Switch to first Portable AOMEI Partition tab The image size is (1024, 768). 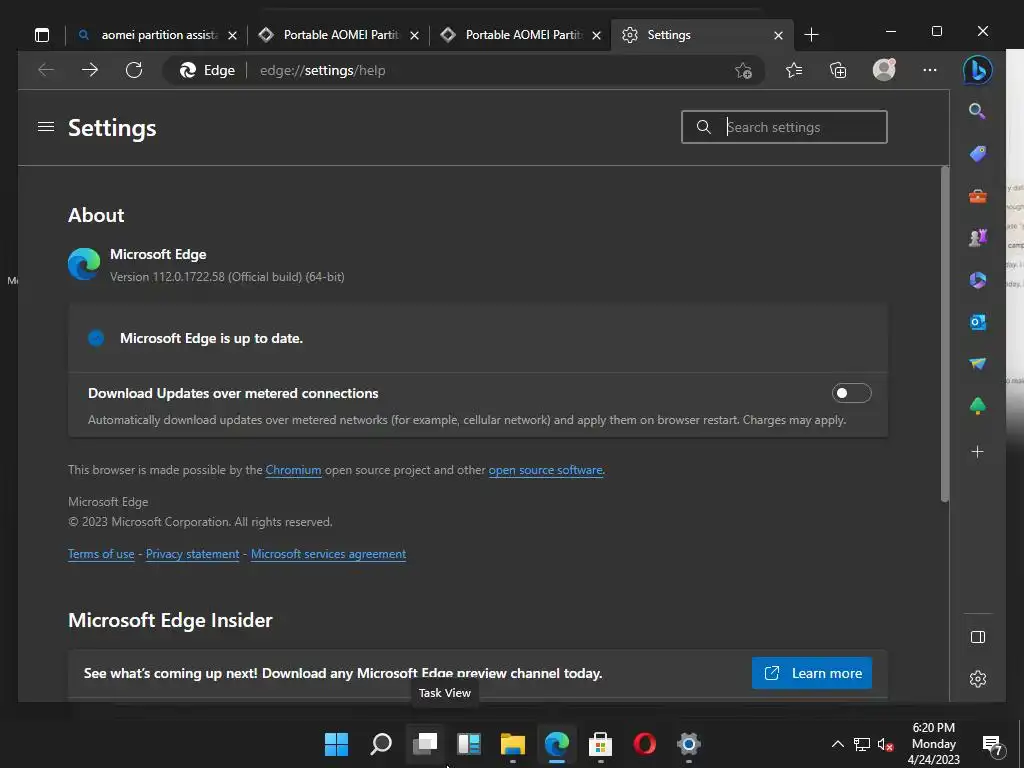point(339,35)
